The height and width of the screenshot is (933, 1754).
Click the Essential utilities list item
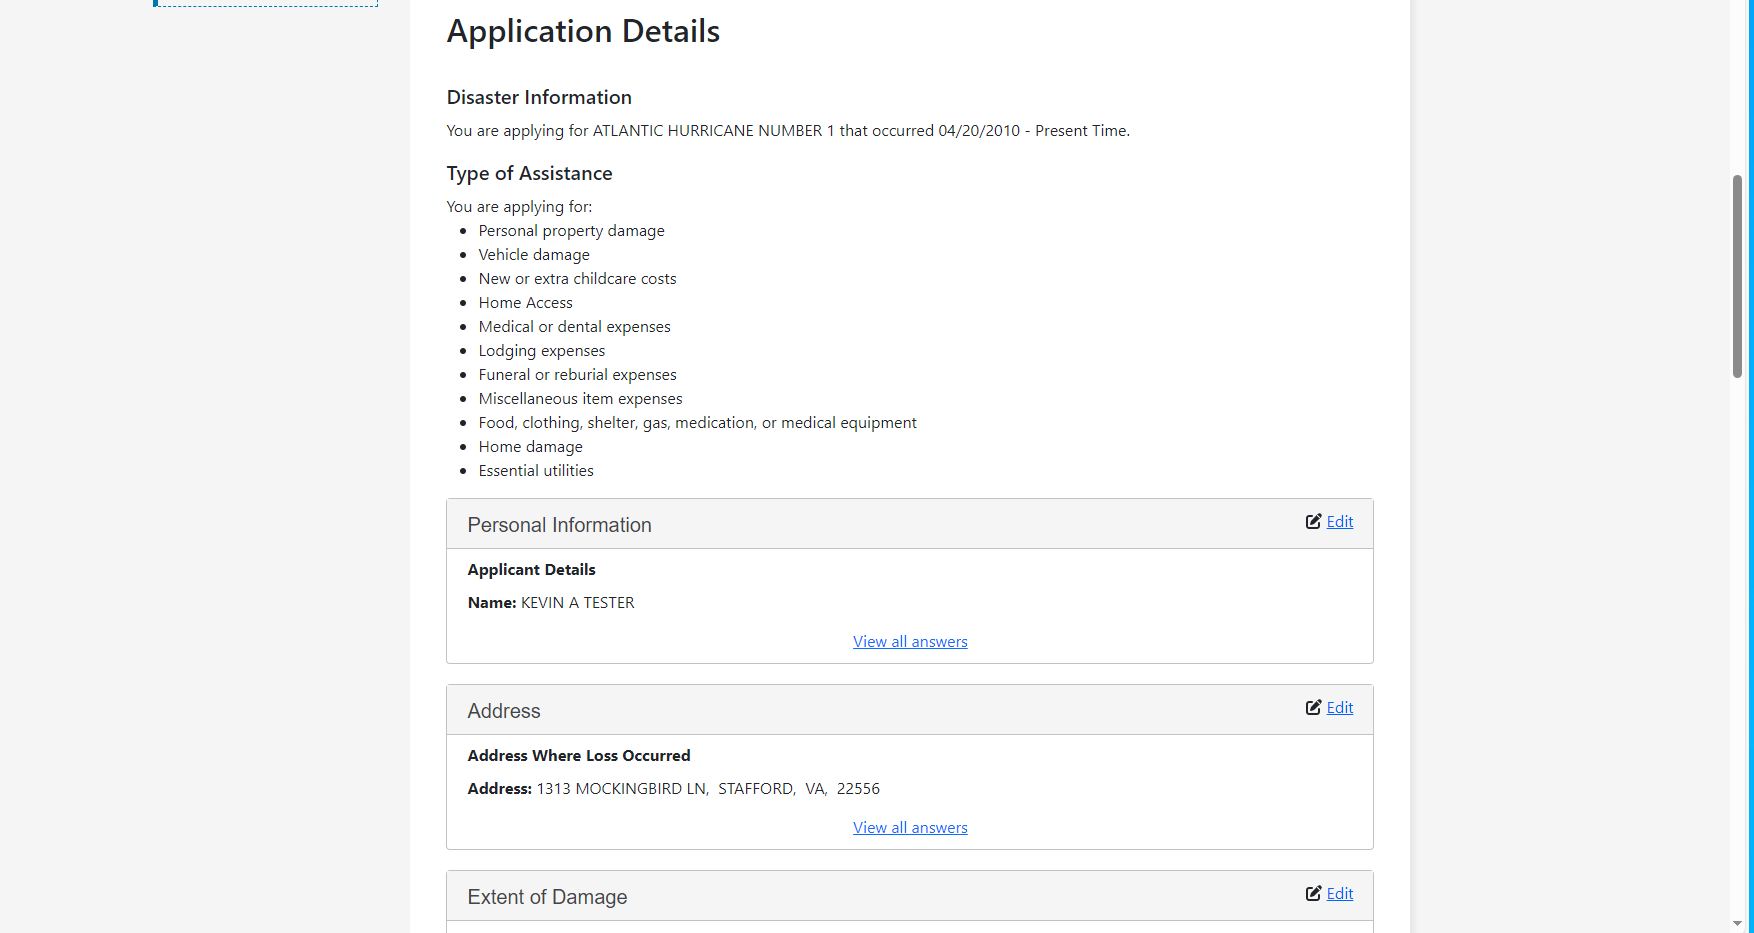click(x=536, y=471)
